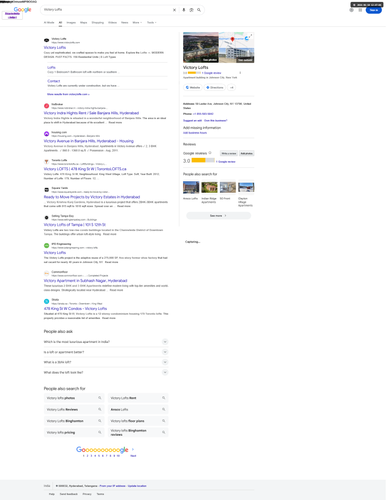Viewport: 390px width, 500px height.
Task: Go to Google homepage via the logo
Action: coord(23,10)
